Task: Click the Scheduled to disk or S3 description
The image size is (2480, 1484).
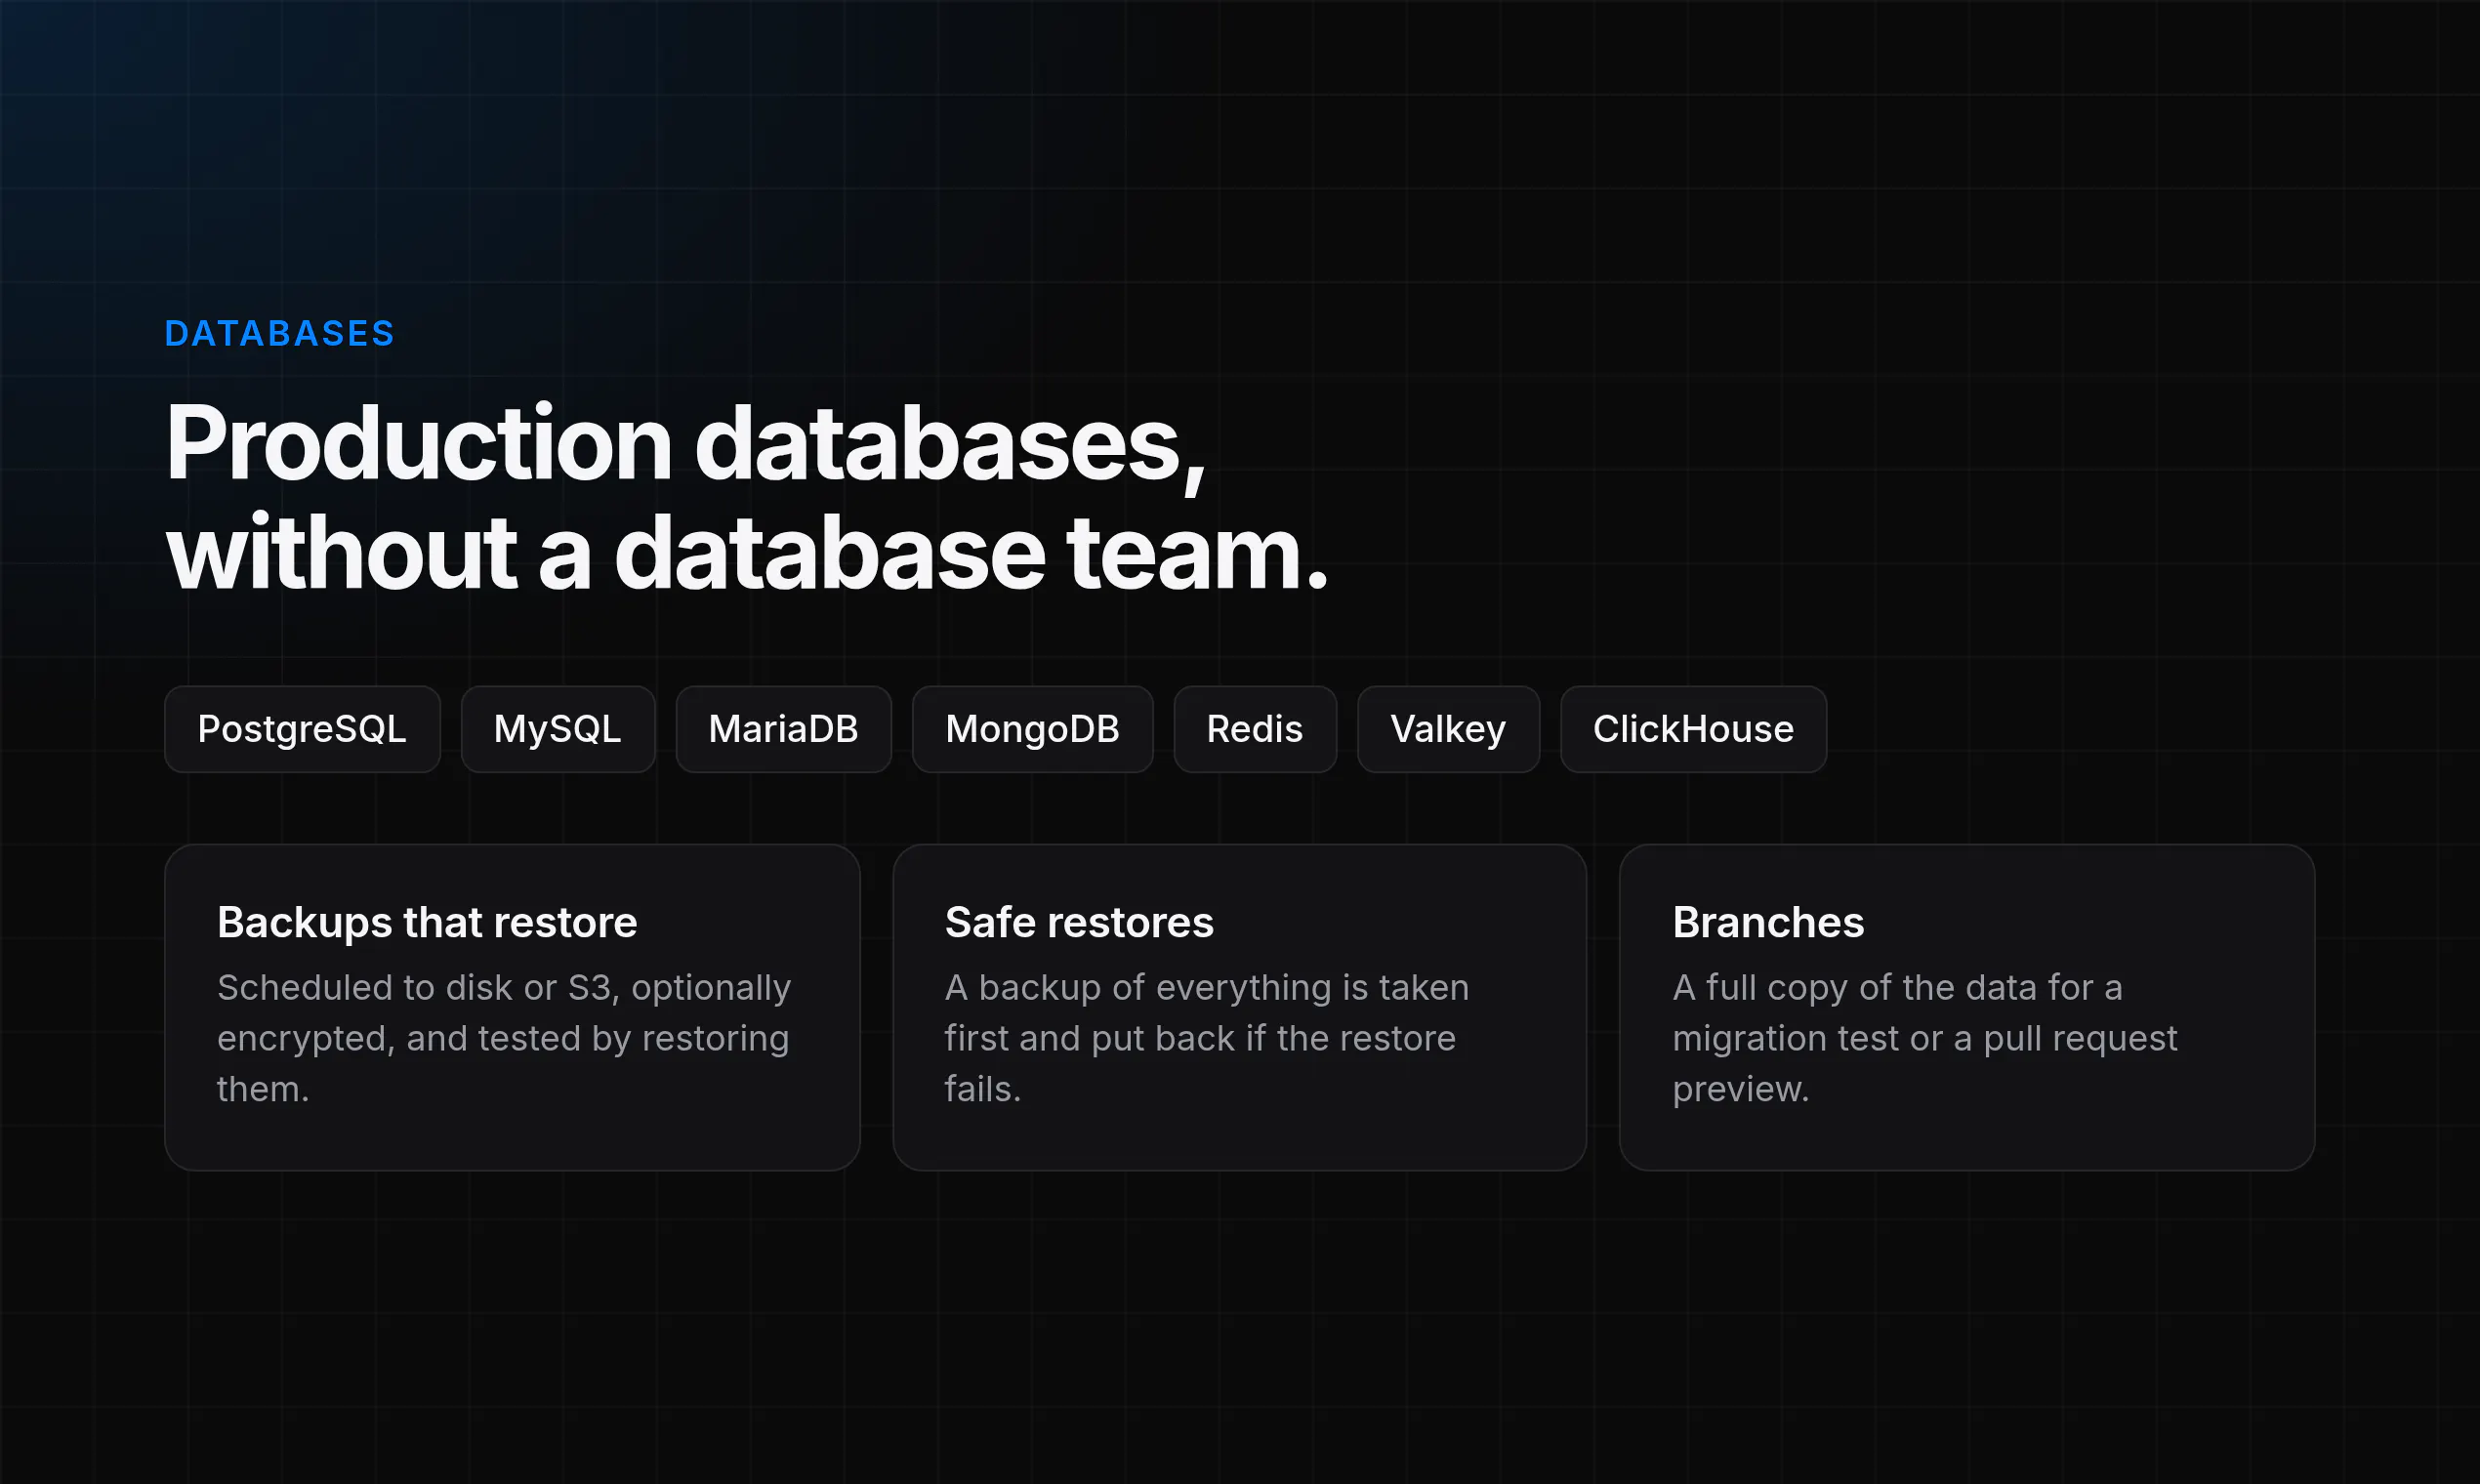Action: click(504, 1038)
